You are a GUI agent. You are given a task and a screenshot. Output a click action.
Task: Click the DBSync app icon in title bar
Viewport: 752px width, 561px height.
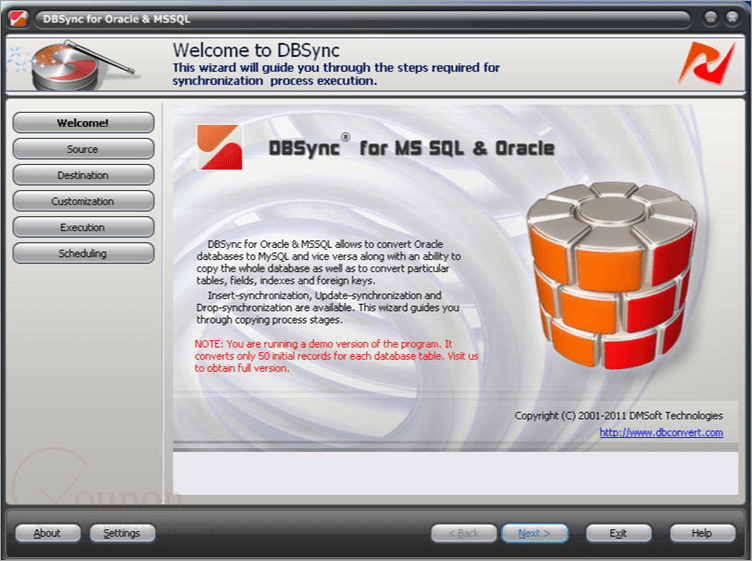[x=19, y=19]
